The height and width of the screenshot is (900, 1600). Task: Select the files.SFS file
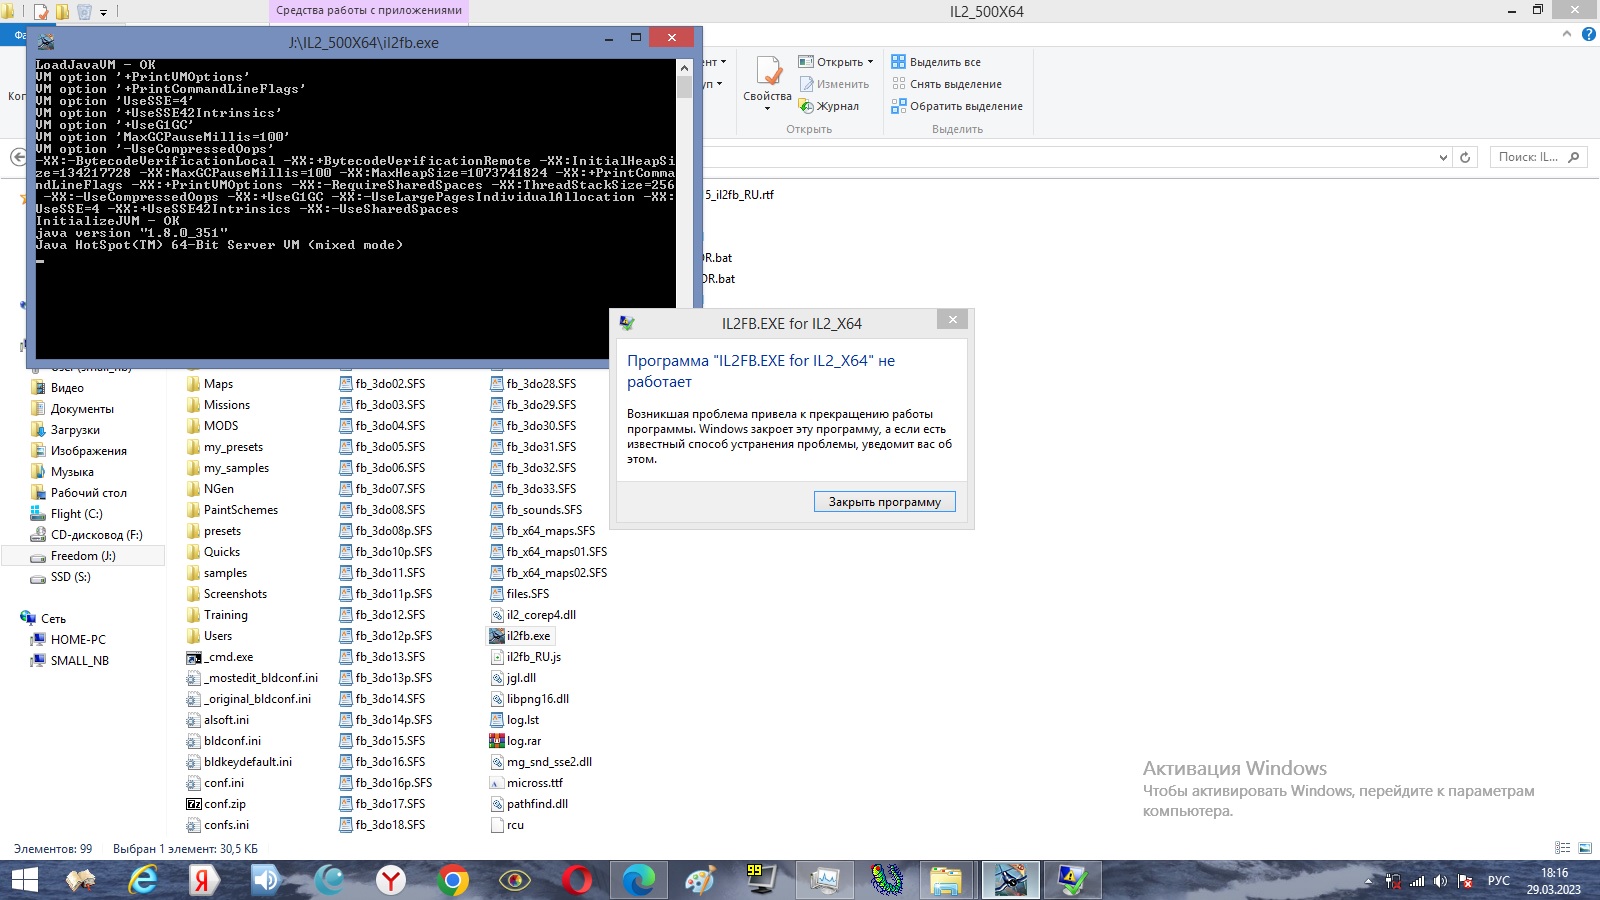pos(528,594)
